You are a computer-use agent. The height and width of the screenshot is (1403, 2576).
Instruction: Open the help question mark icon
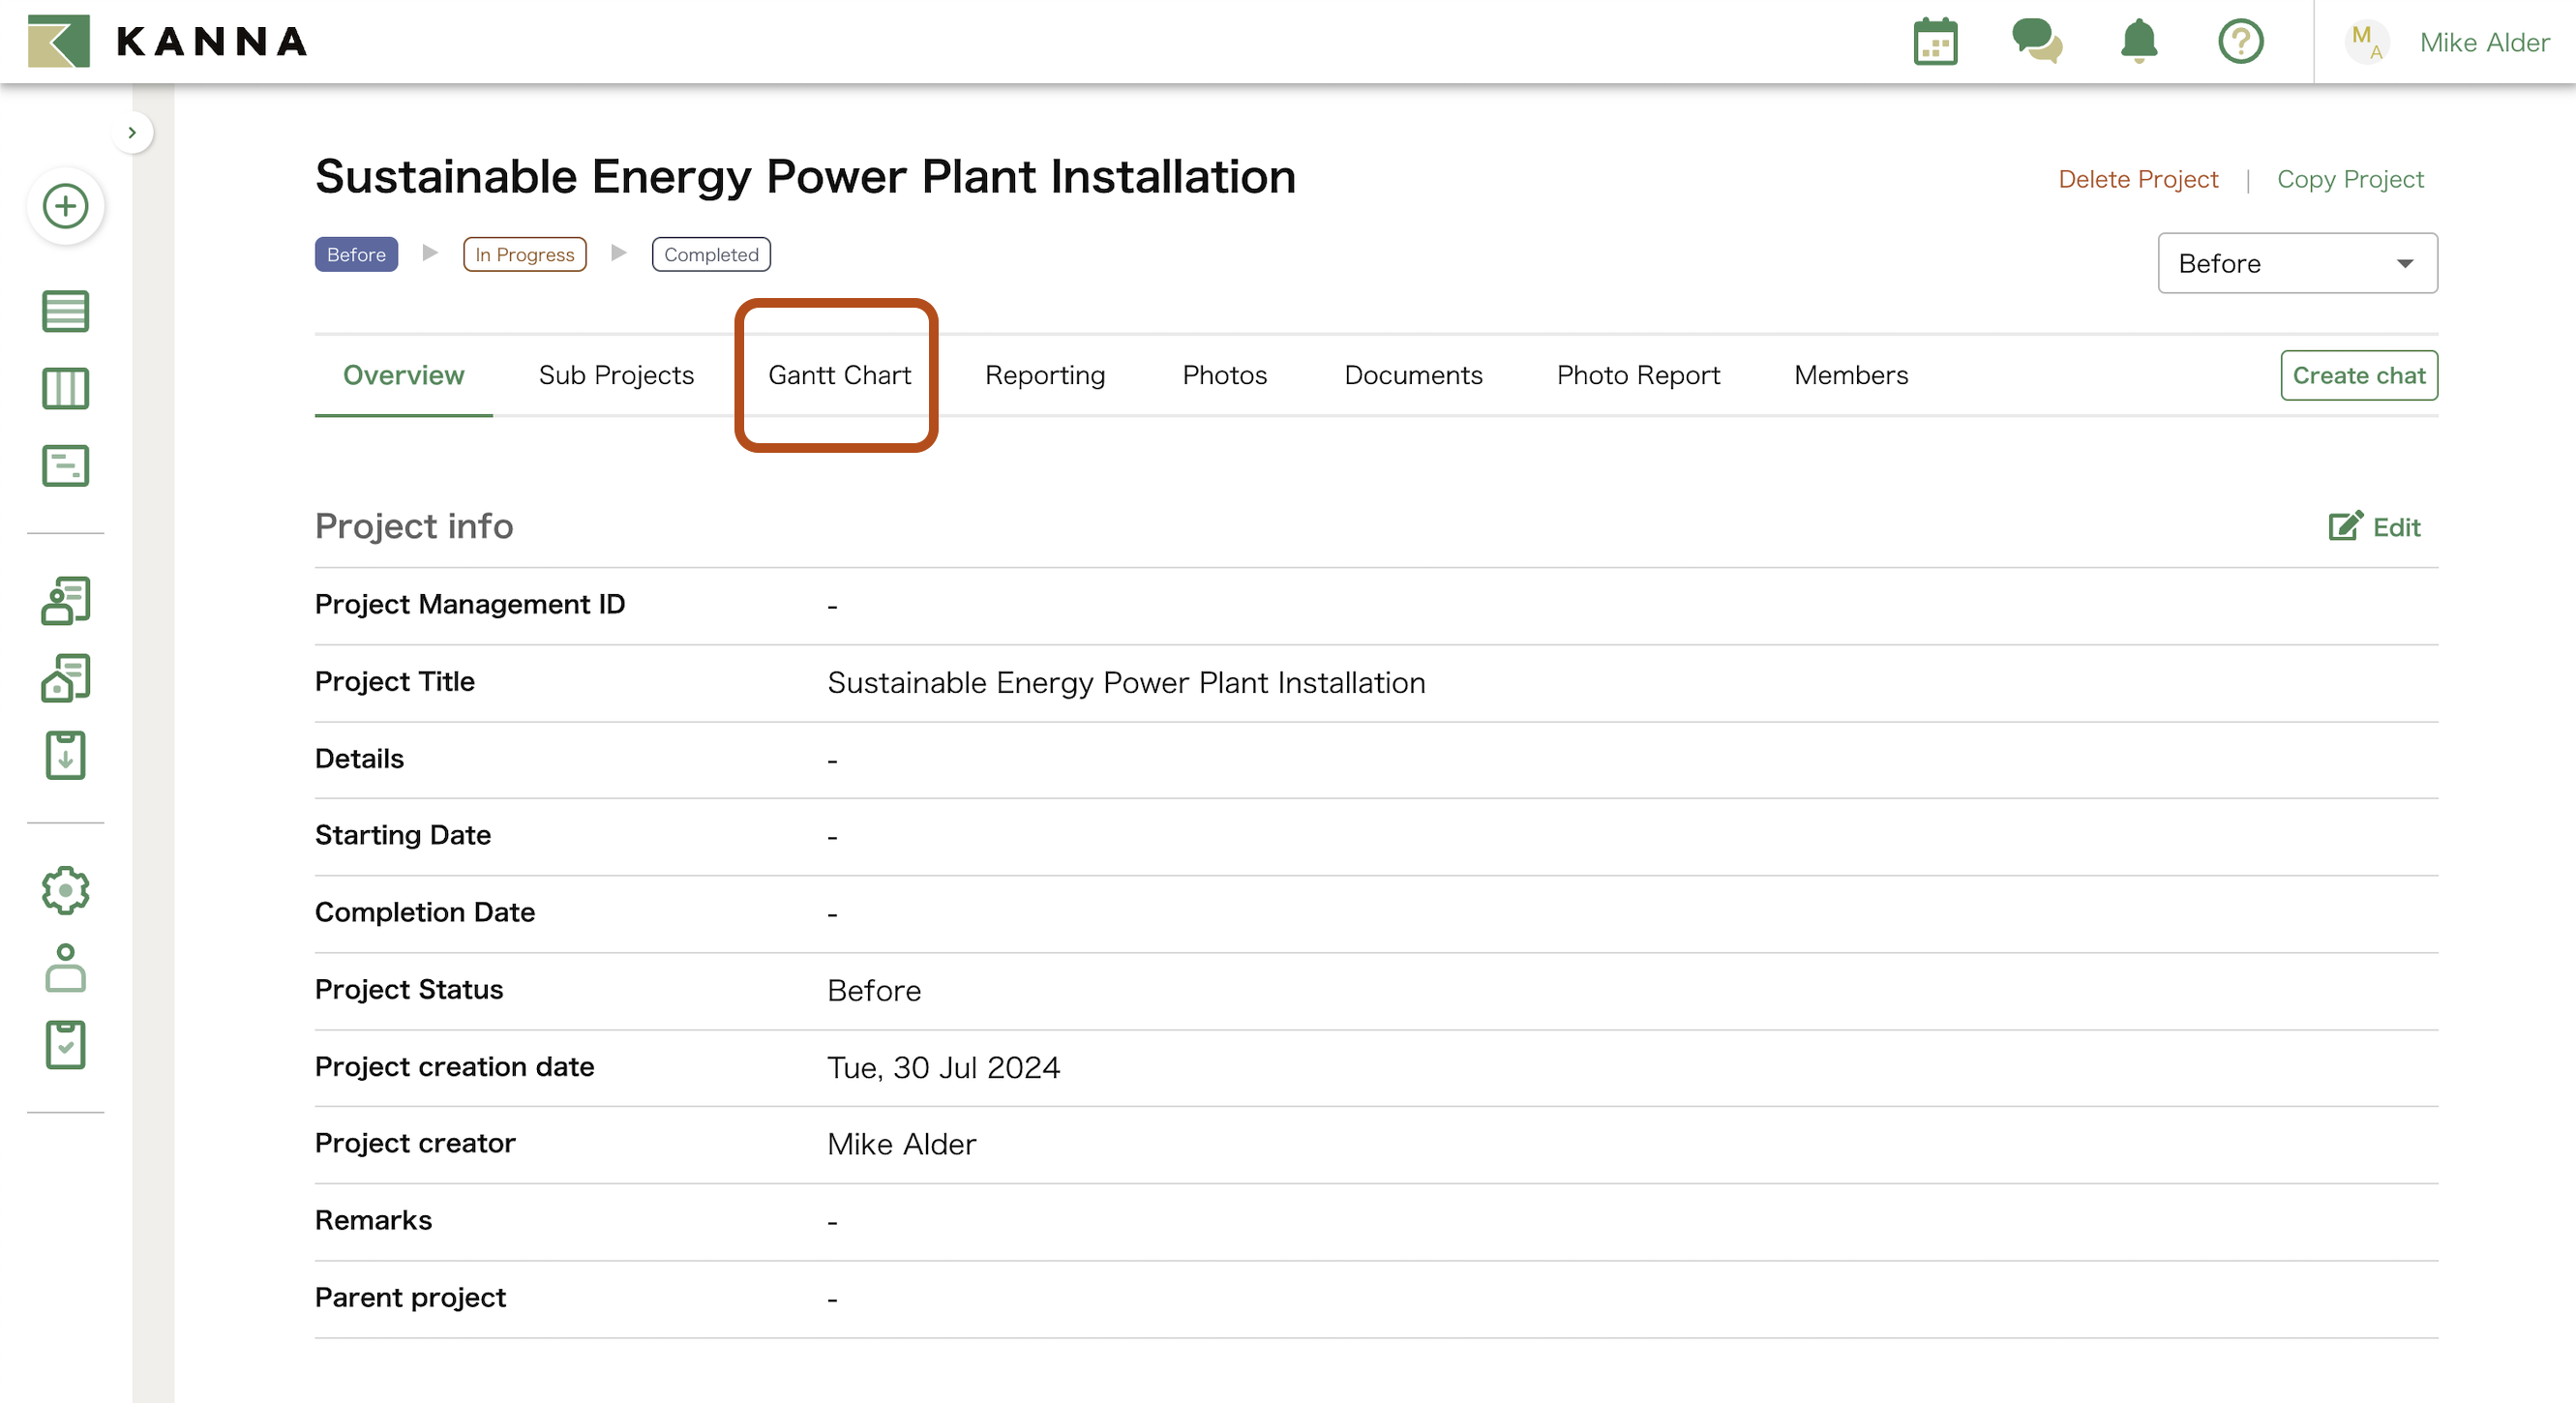click(2240, 42)
